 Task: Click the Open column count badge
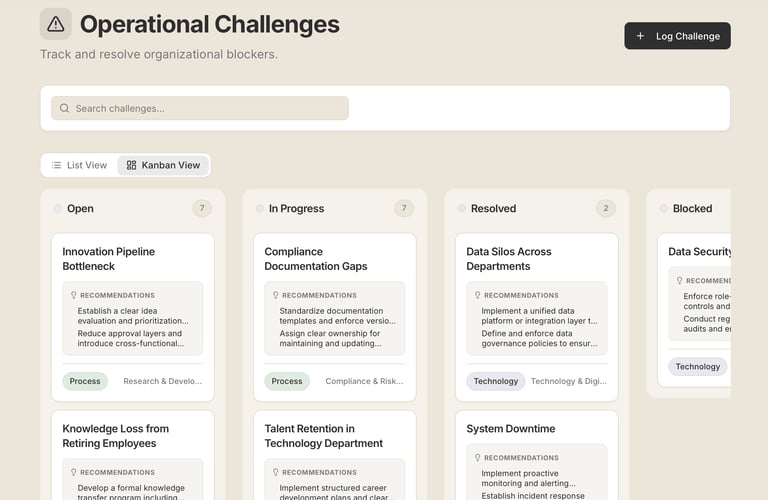click(202, 208)
